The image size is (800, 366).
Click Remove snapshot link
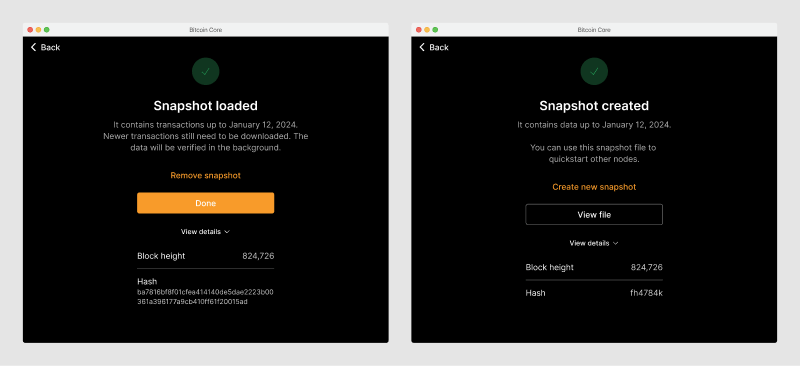[206, 176]
